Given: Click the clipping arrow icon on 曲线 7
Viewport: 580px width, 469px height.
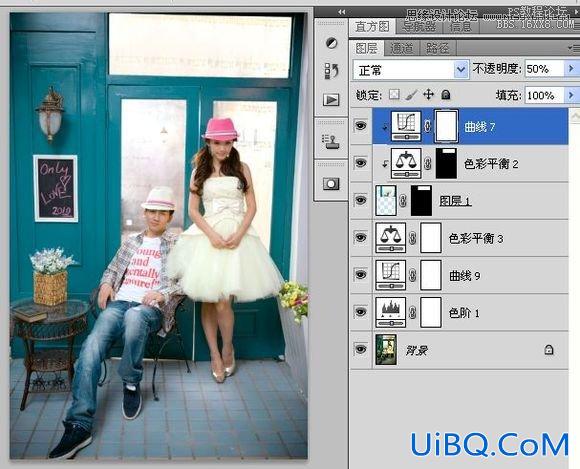Looking at the screenshot, I should [385, 128].
